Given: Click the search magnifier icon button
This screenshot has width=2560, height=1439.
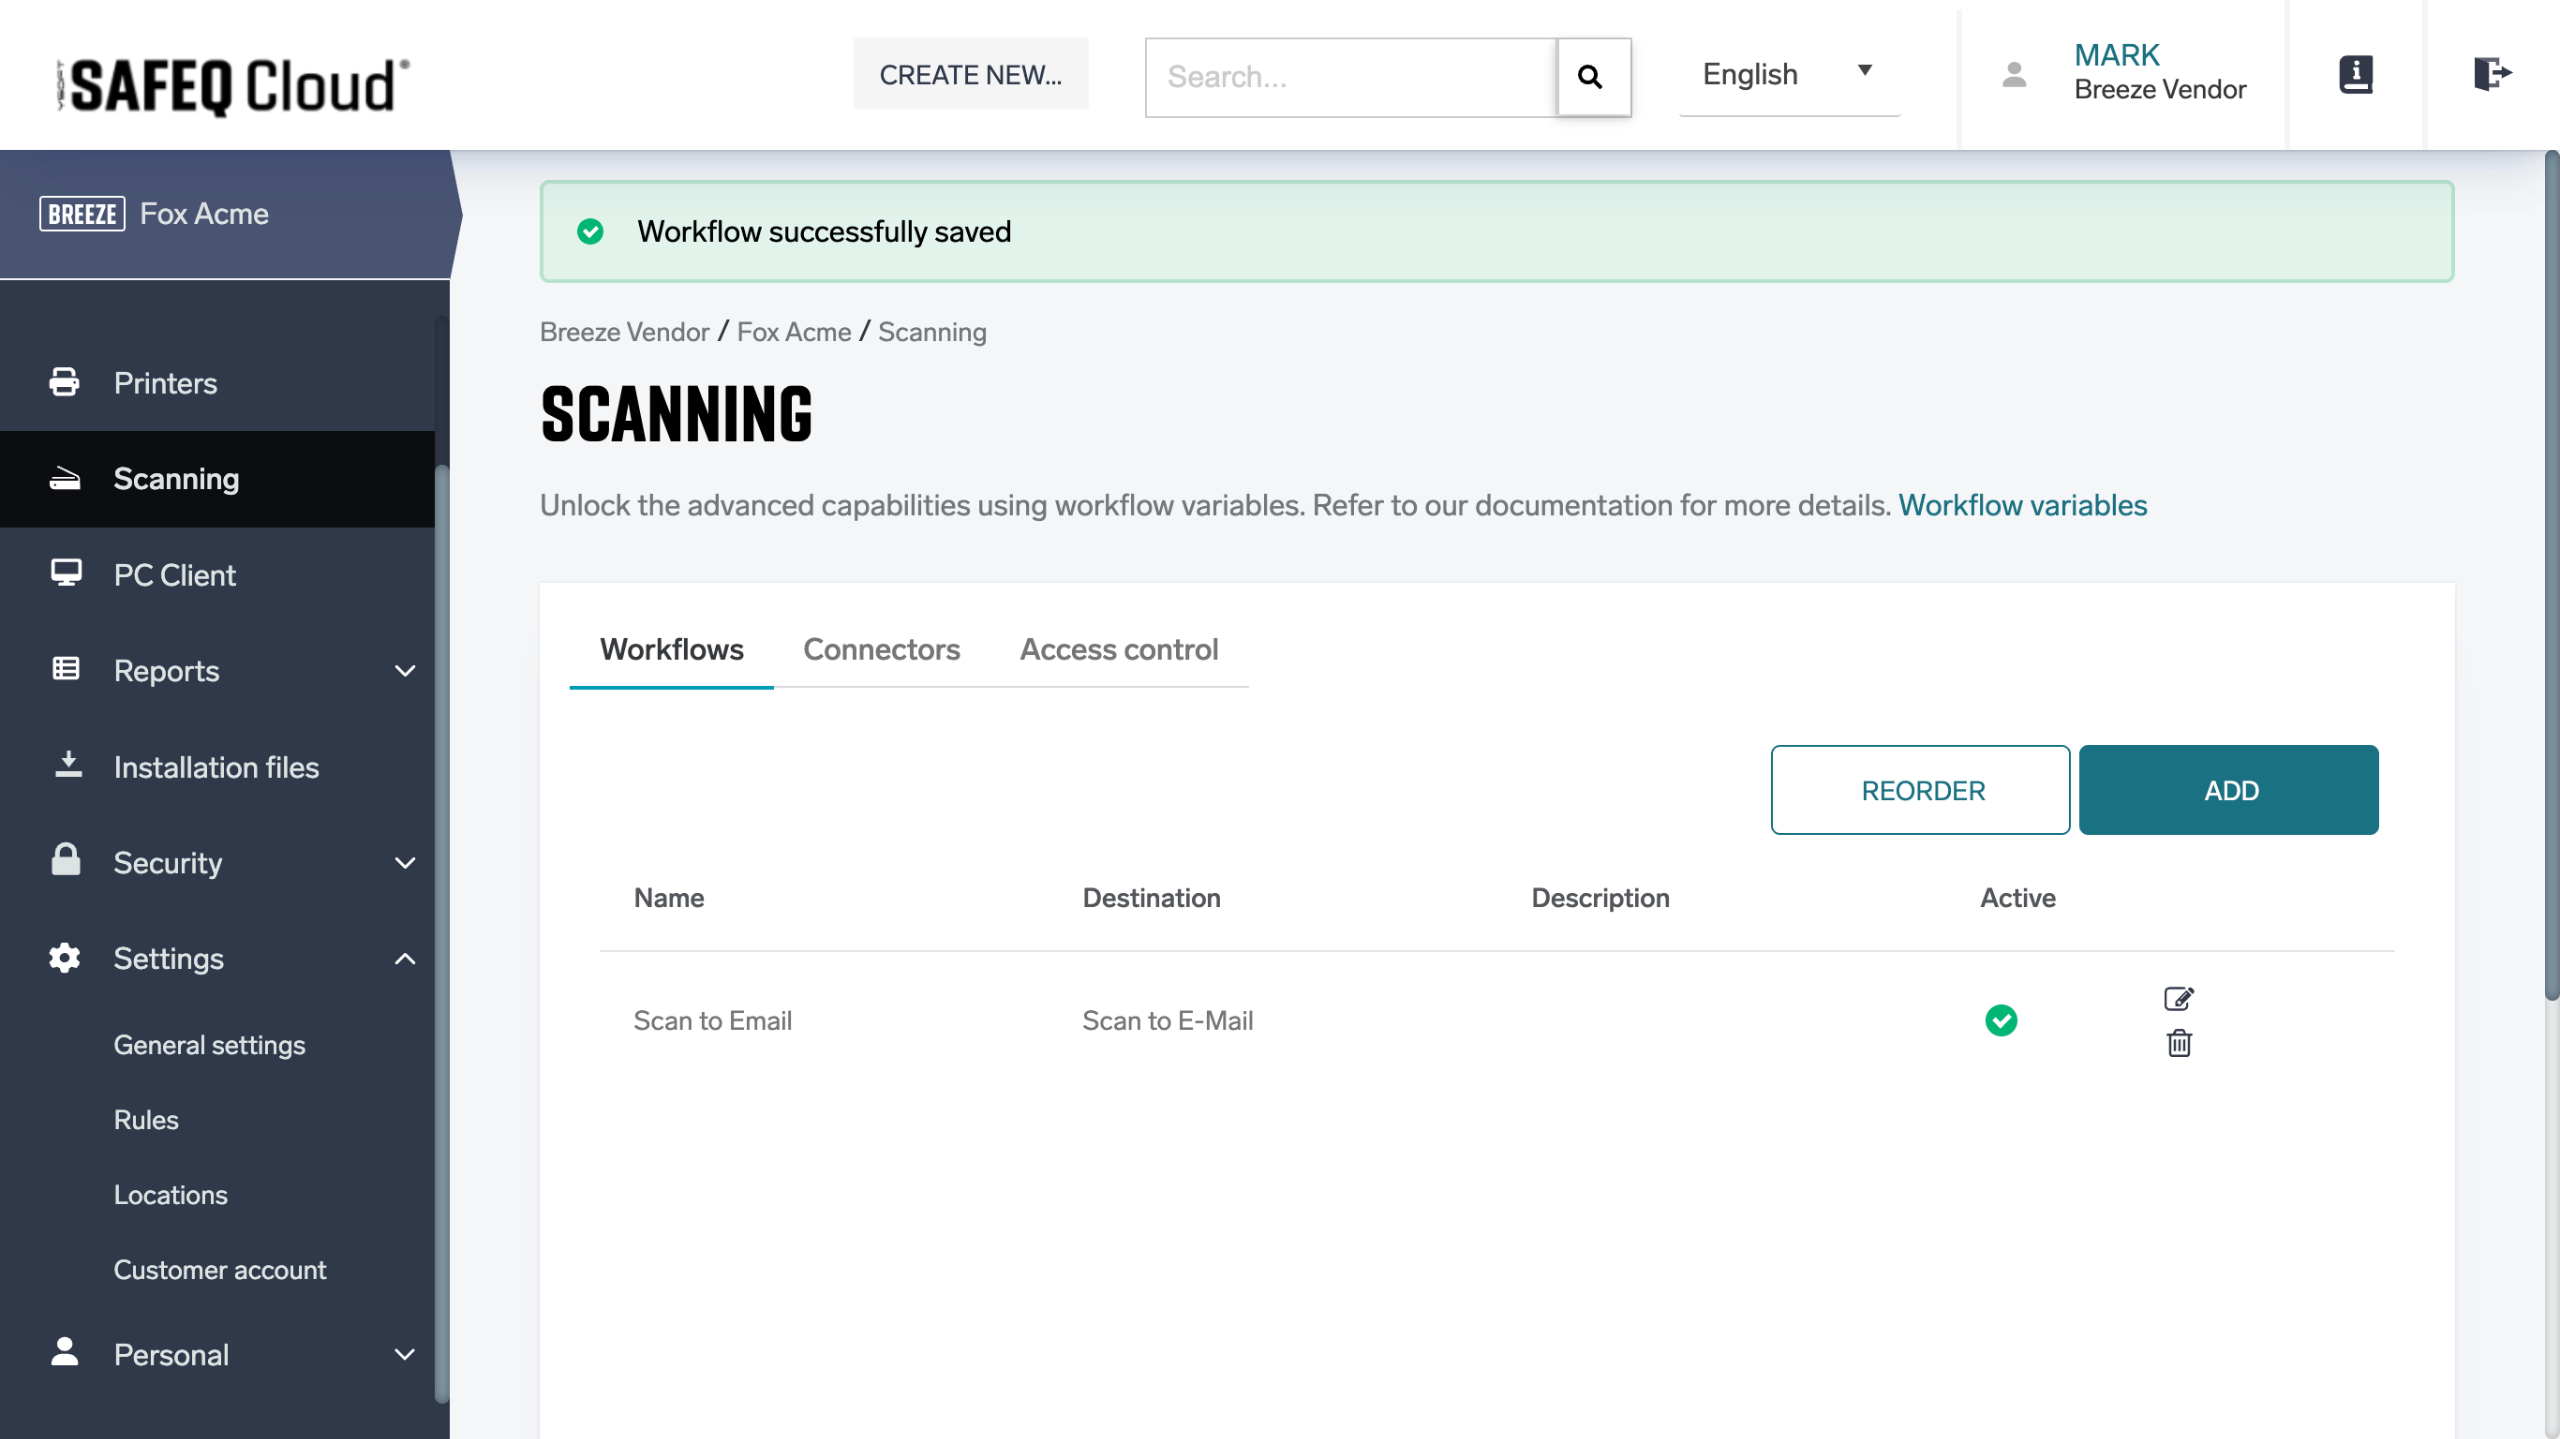Looking at the screenshot, I should coord(1592,77).
